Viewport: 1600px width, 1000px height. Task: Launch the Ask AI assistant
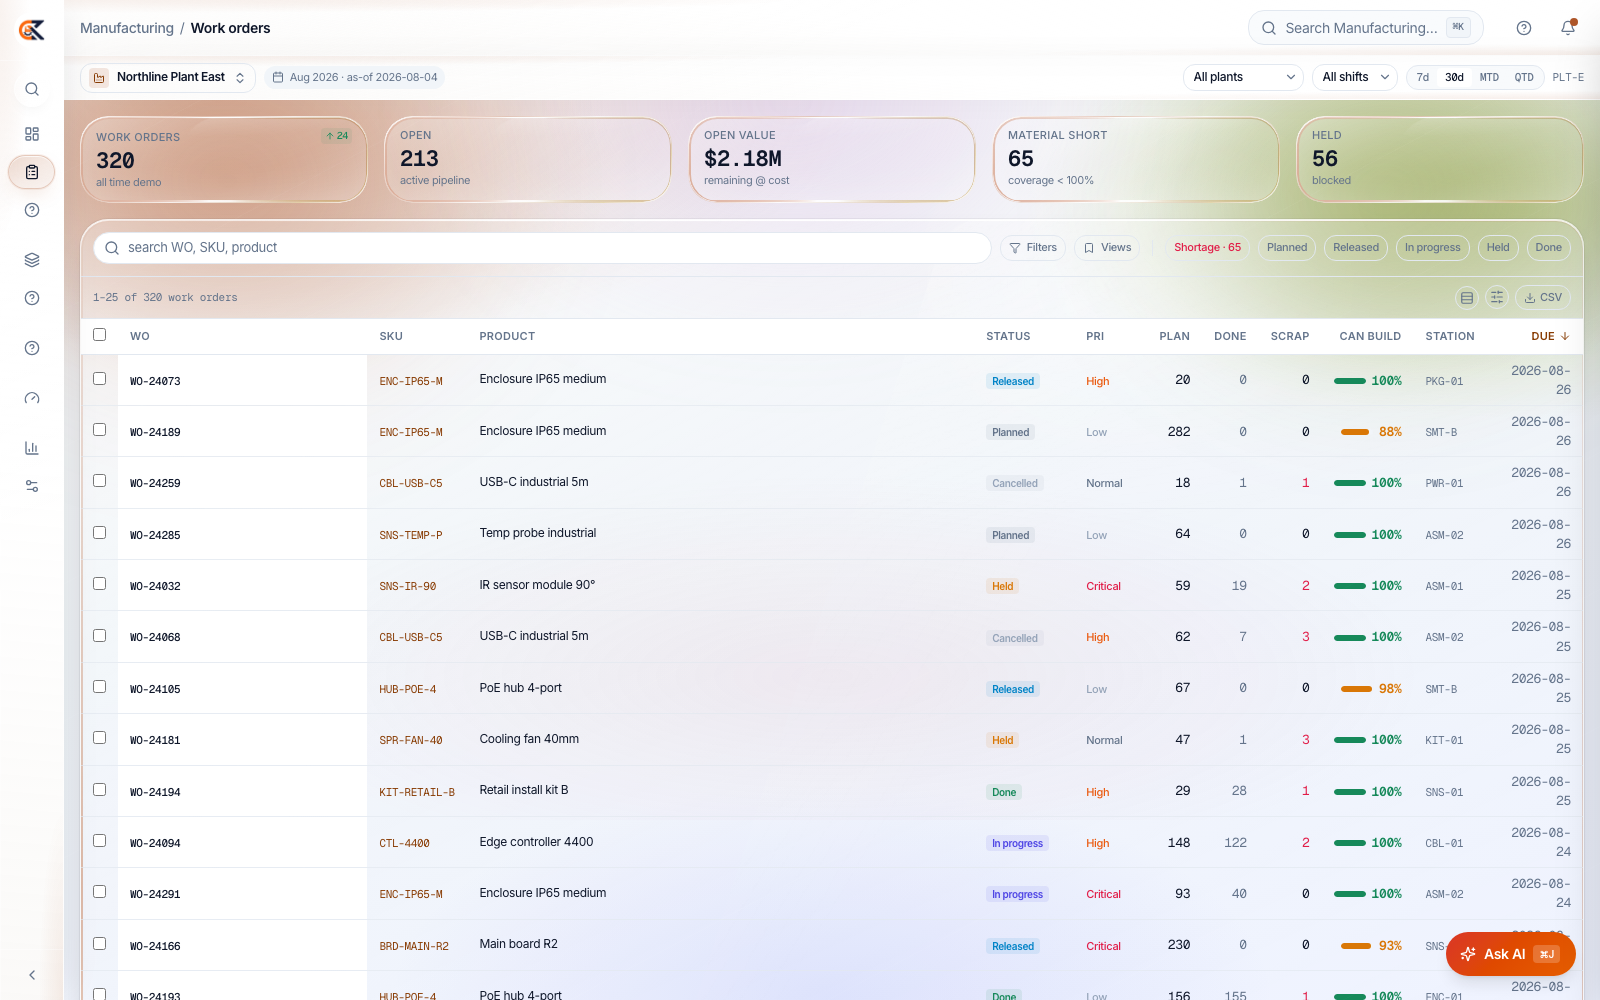pos(1511,954)
